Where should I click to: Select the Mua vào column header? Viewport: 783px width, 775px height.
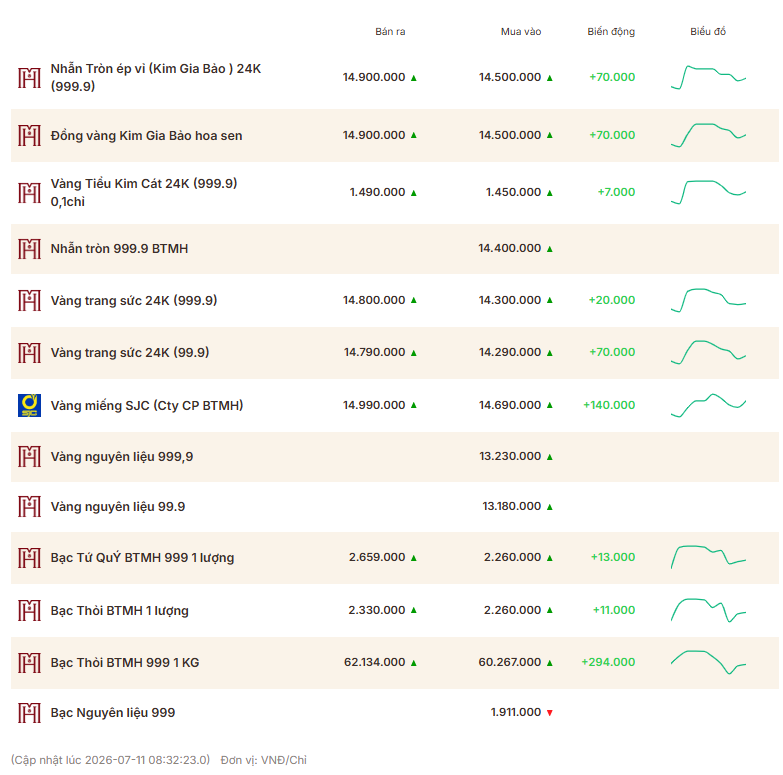(x=521, y=31)
